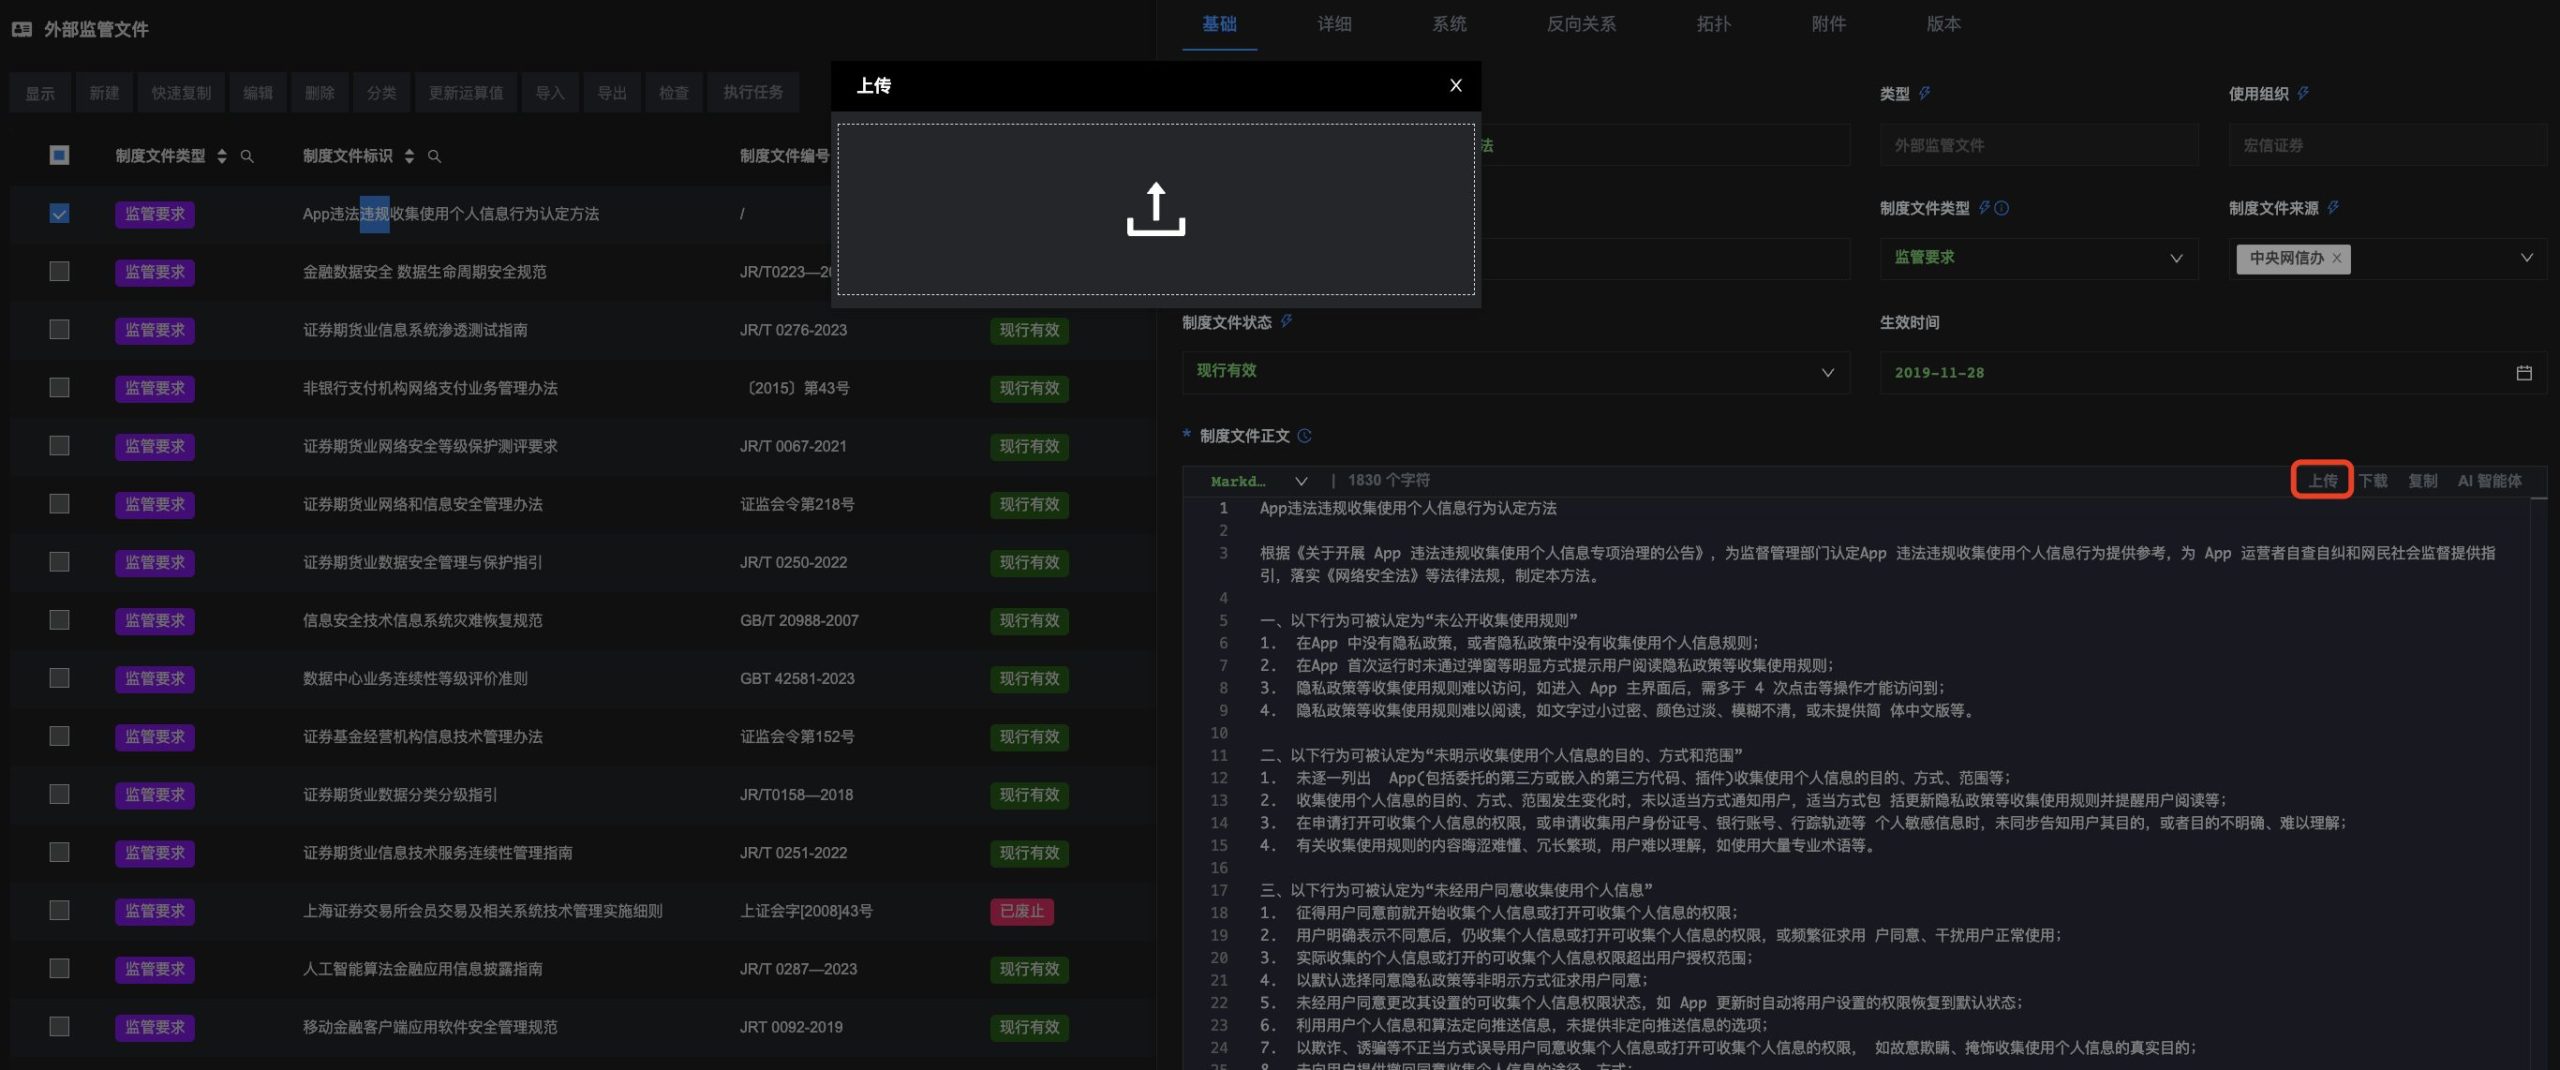The height and width of the screenshot is (1070, 2560).
Task: Open the 拓扑 tab
Action: tap(1713, 24)
